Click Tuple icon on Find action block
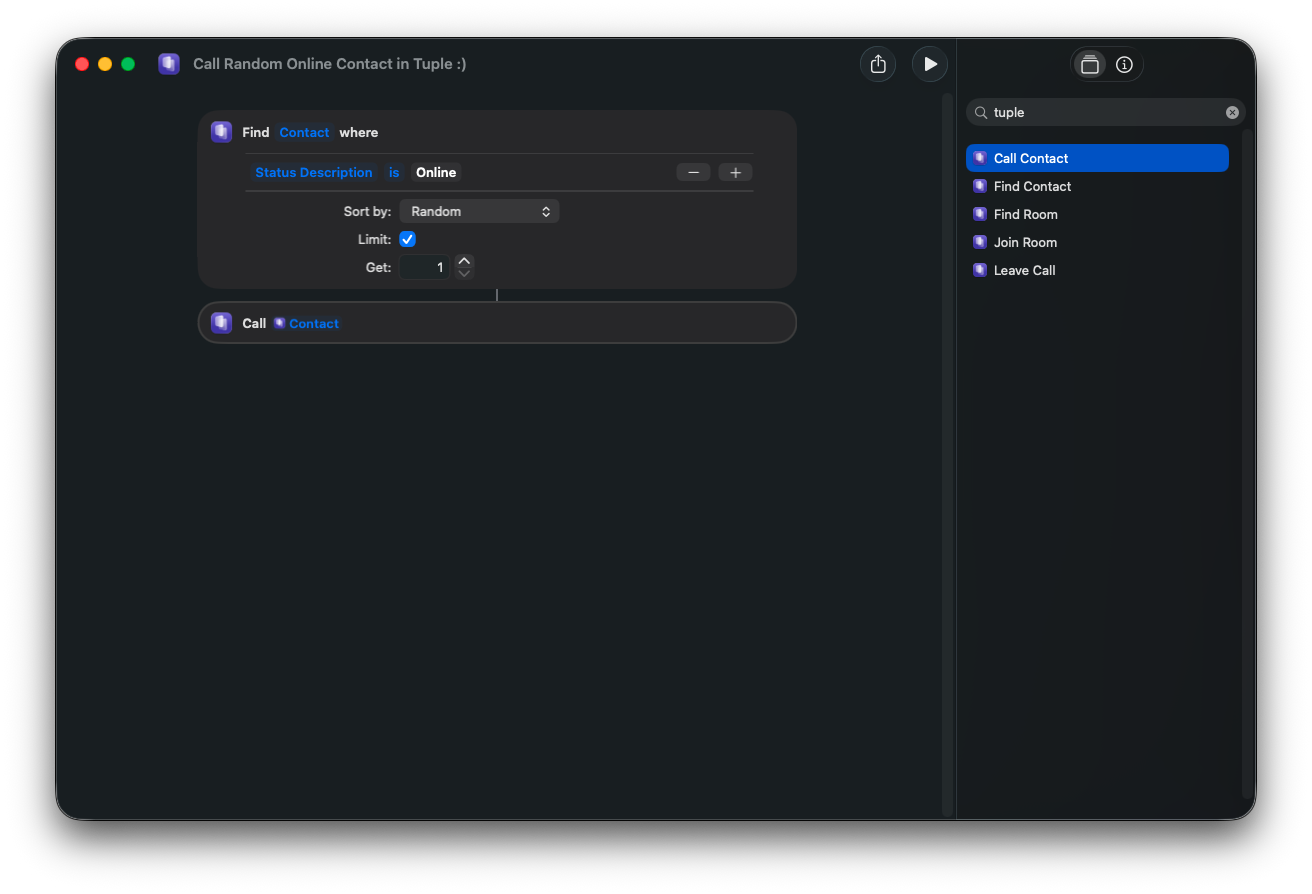The width and height of the screenshot is (1312, 894). point(221,132)
